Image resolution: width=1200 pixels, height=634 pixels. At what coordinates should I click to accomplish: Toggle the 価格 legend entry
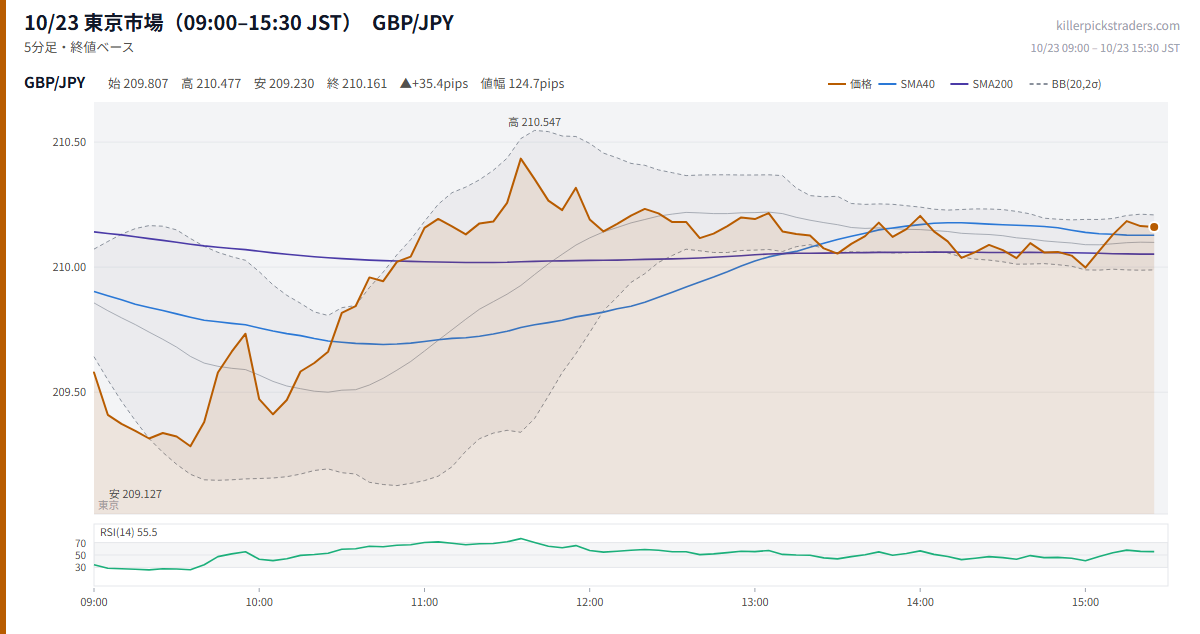pyautogui.click(x=850, y=84)
